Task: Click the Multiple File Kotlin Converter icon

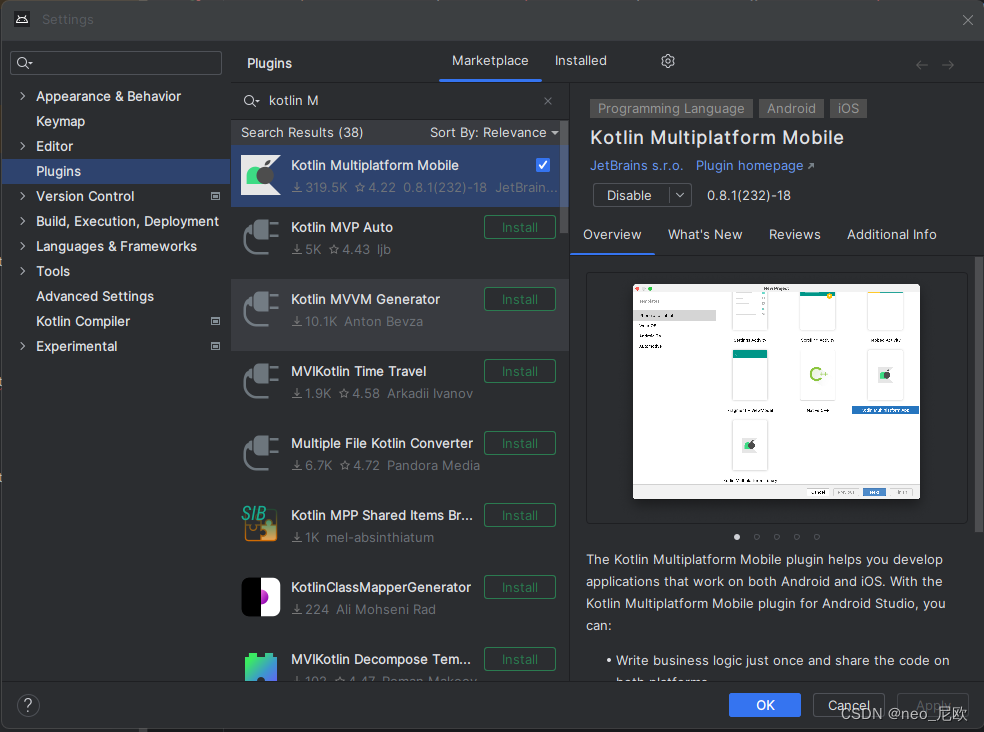Action: point(261,453)
